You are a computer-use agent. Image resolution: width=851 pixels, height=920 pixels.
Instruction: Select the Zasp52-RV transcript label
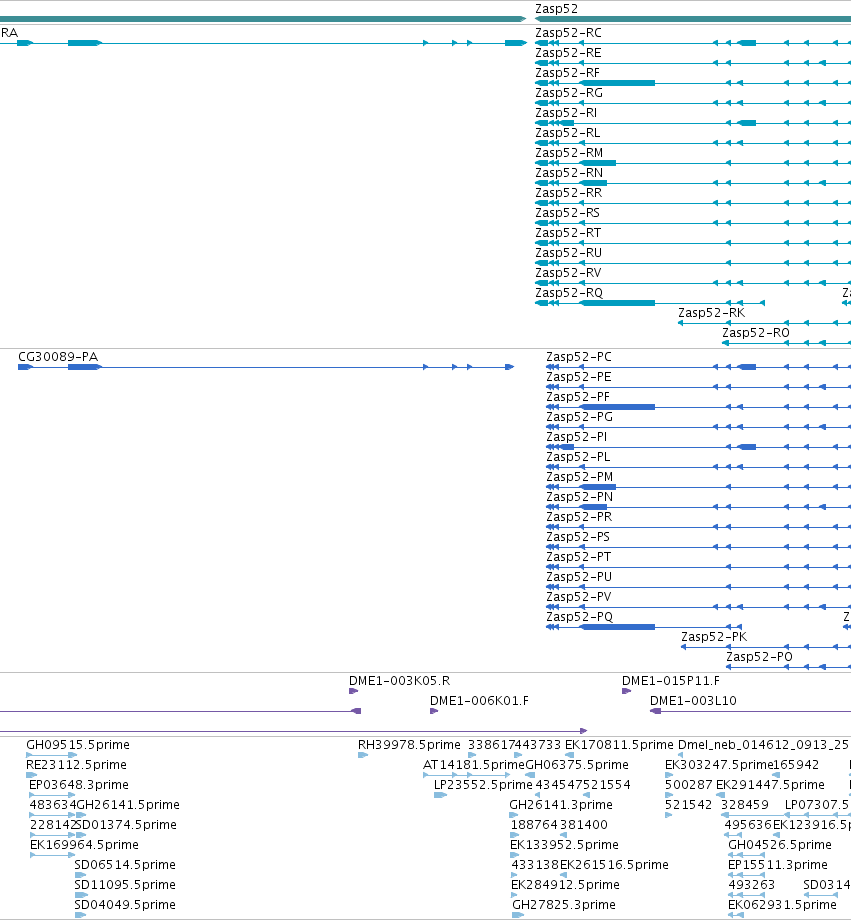click(x=568, y=272)
